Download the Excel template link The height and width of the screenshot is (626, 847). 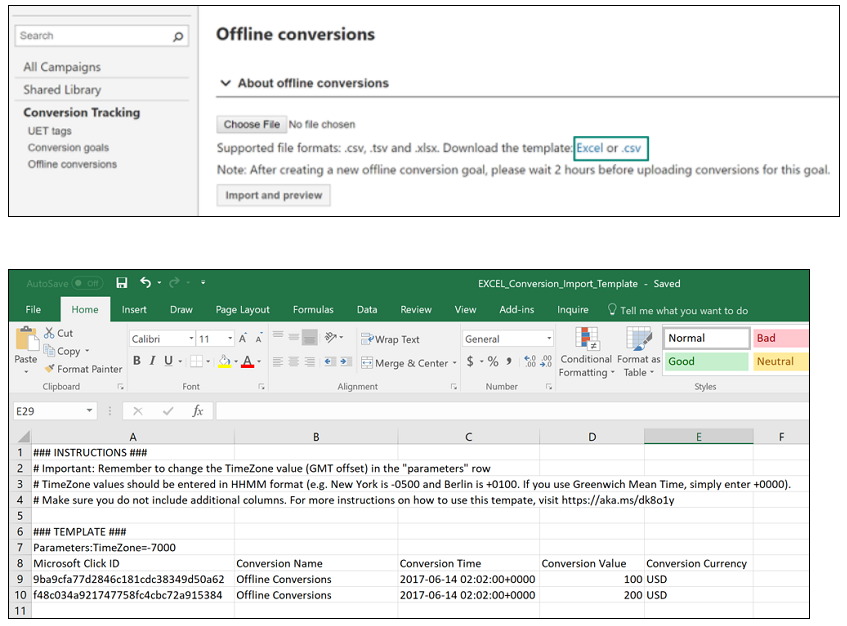(589, 148)
